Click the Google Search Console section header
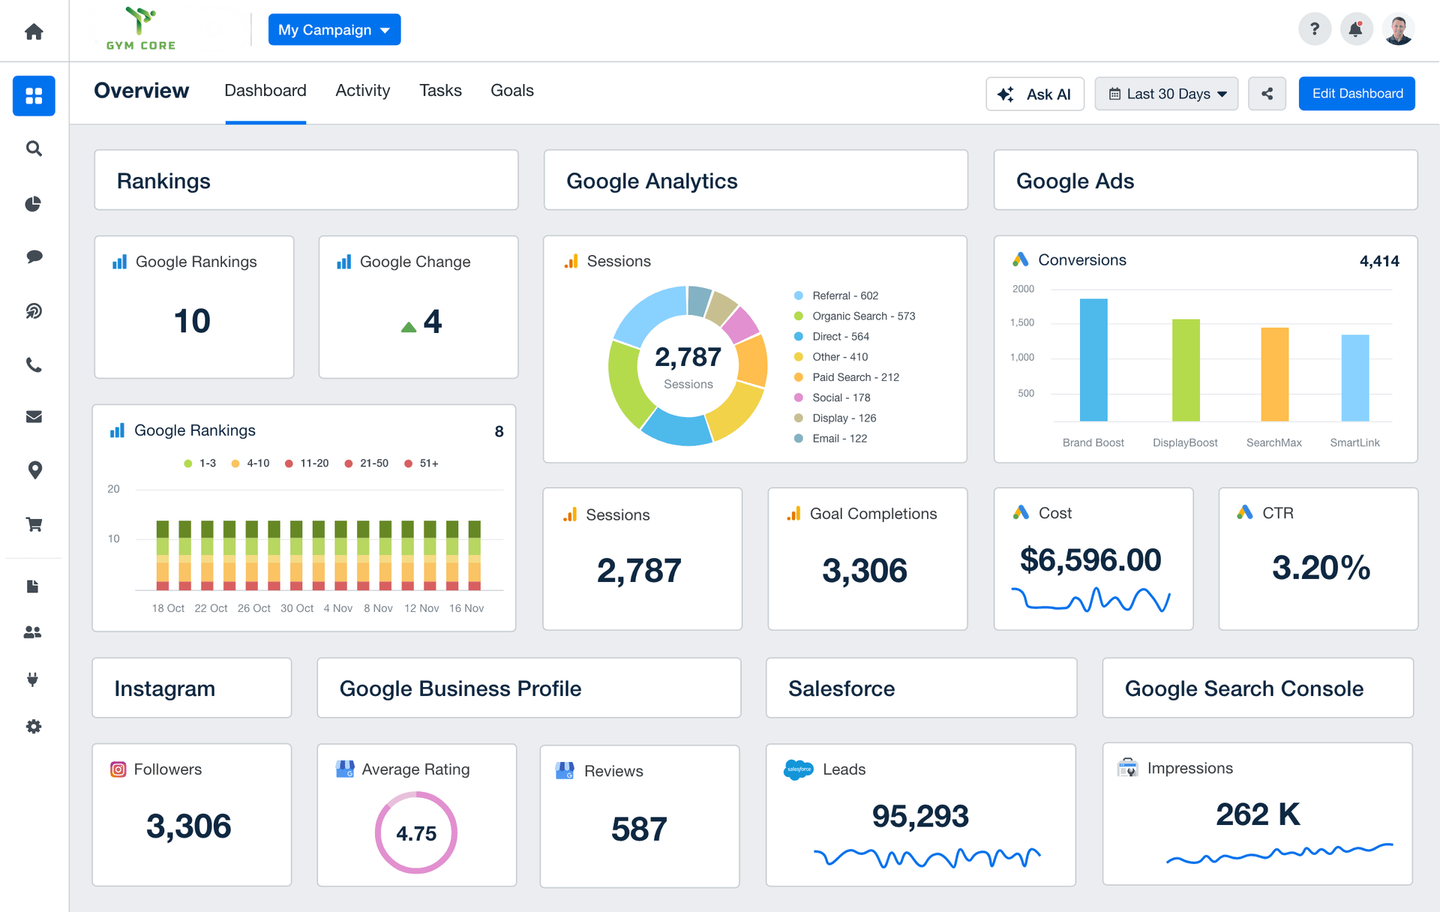 click(x=1258, y=689)
